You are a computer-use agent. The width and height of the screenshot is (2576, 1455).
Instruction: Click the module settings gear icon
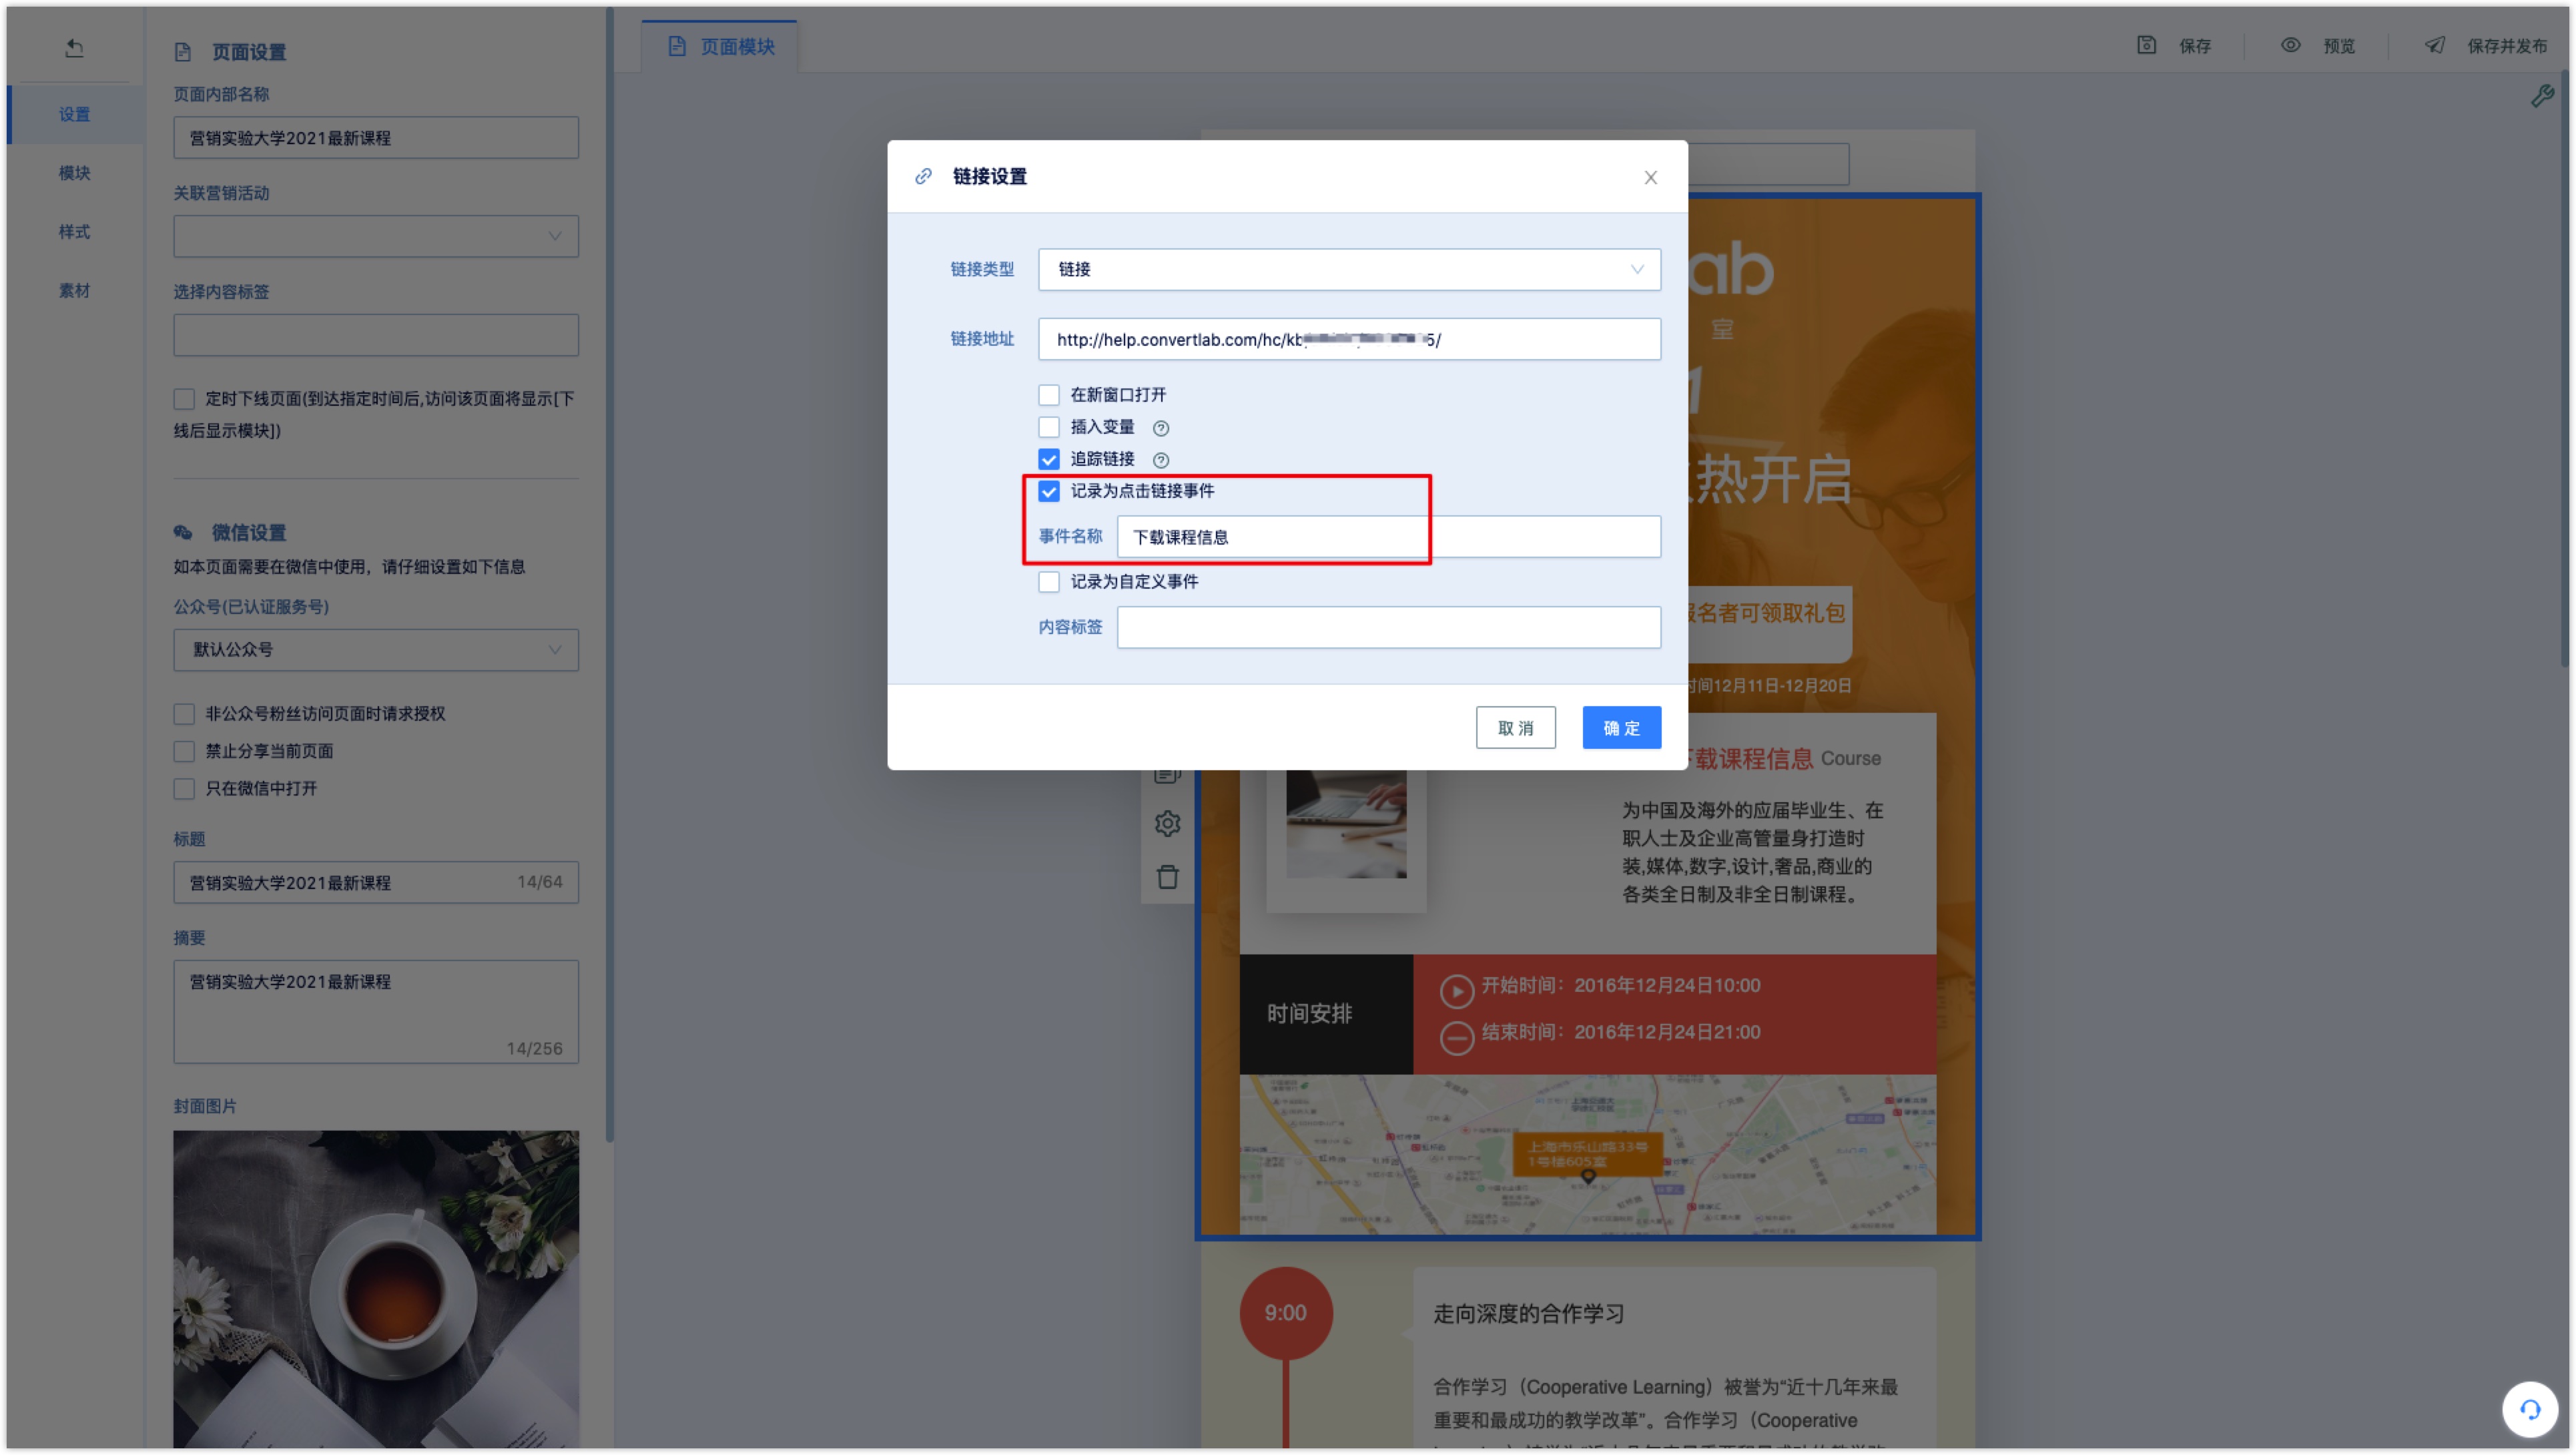tap(1167, 823)
